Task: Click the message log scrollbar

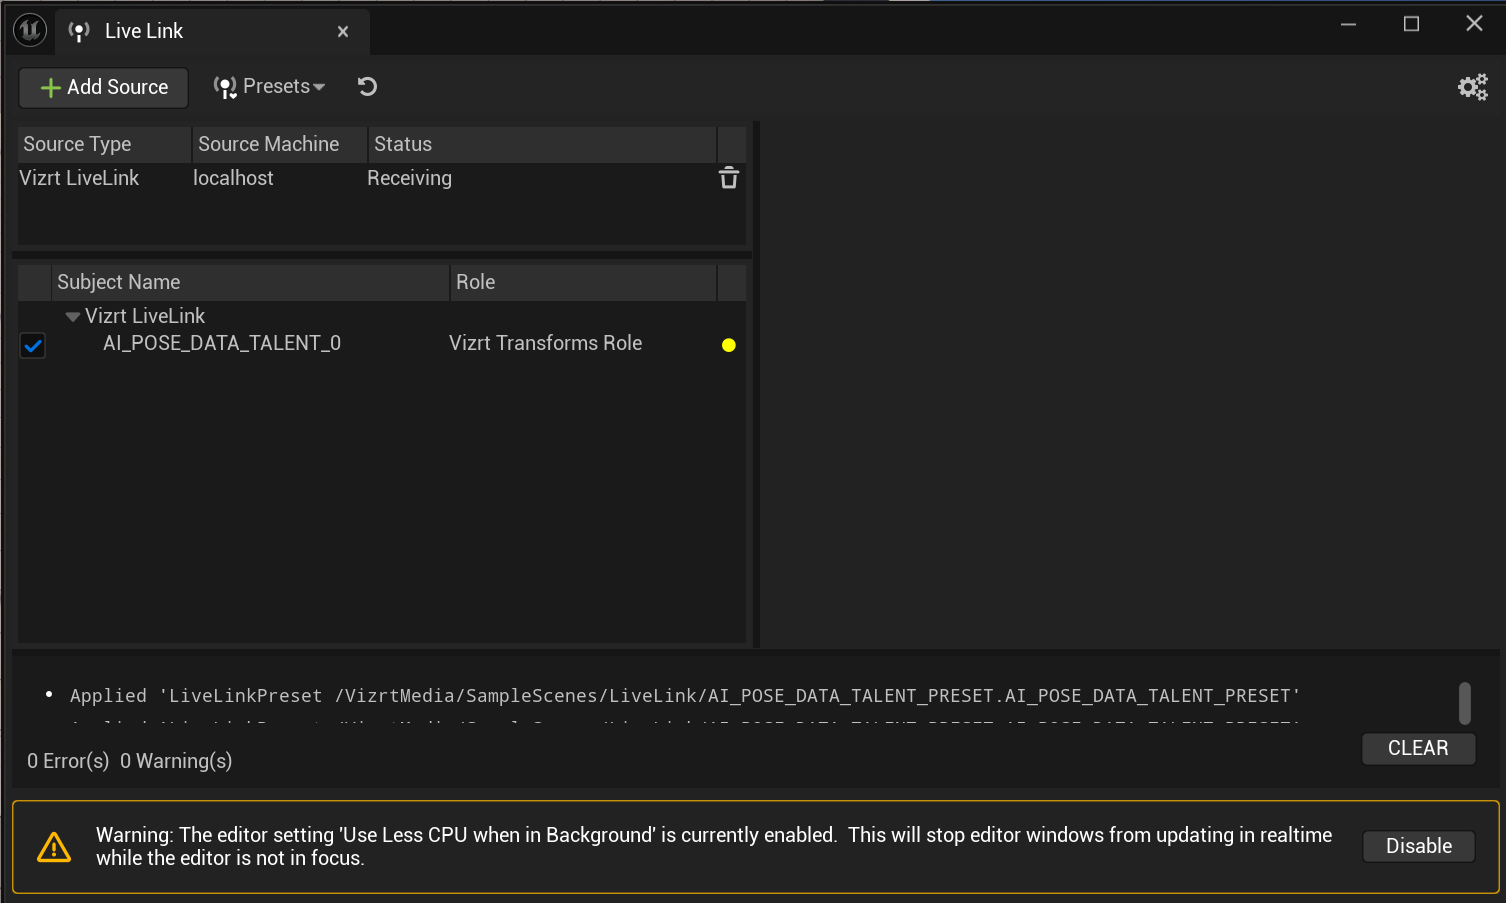Action: tap(1464, 703)
